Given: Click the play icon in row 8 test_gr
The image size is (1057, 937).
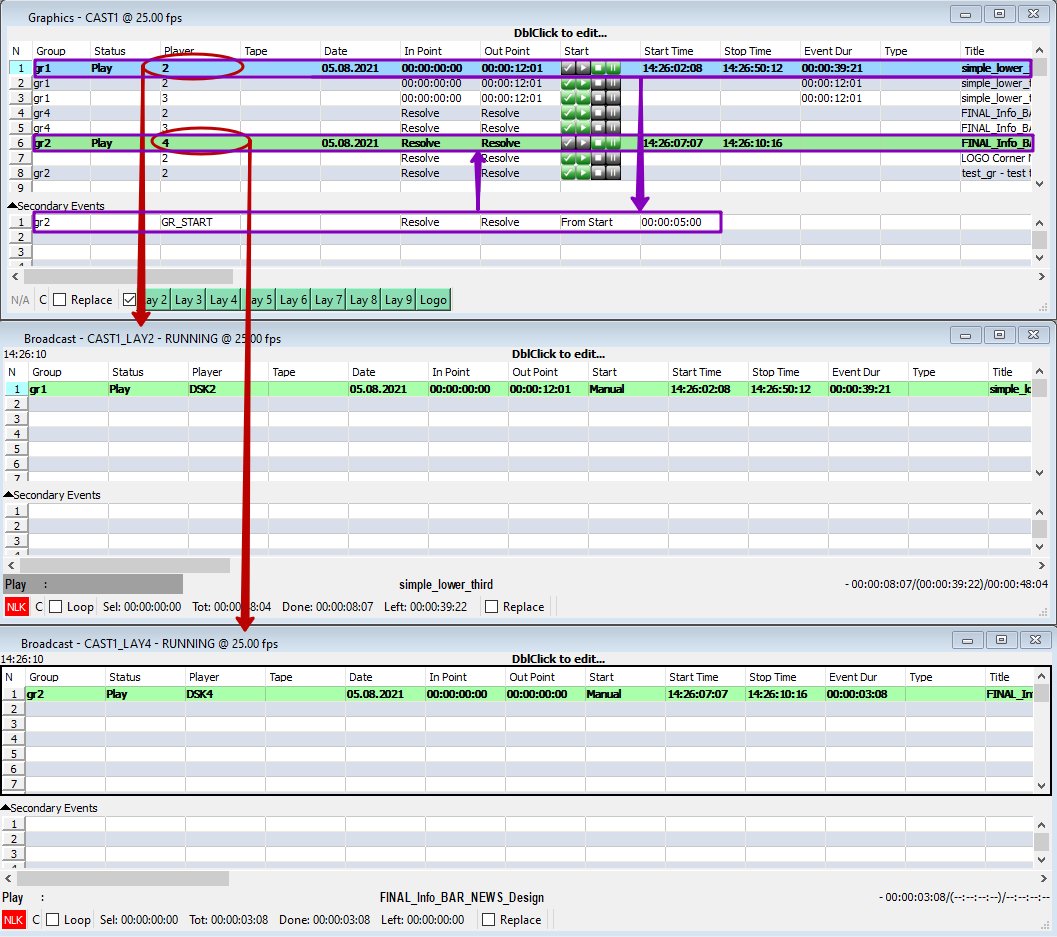Looking at the screenshot, I should [x=583, y=173].
